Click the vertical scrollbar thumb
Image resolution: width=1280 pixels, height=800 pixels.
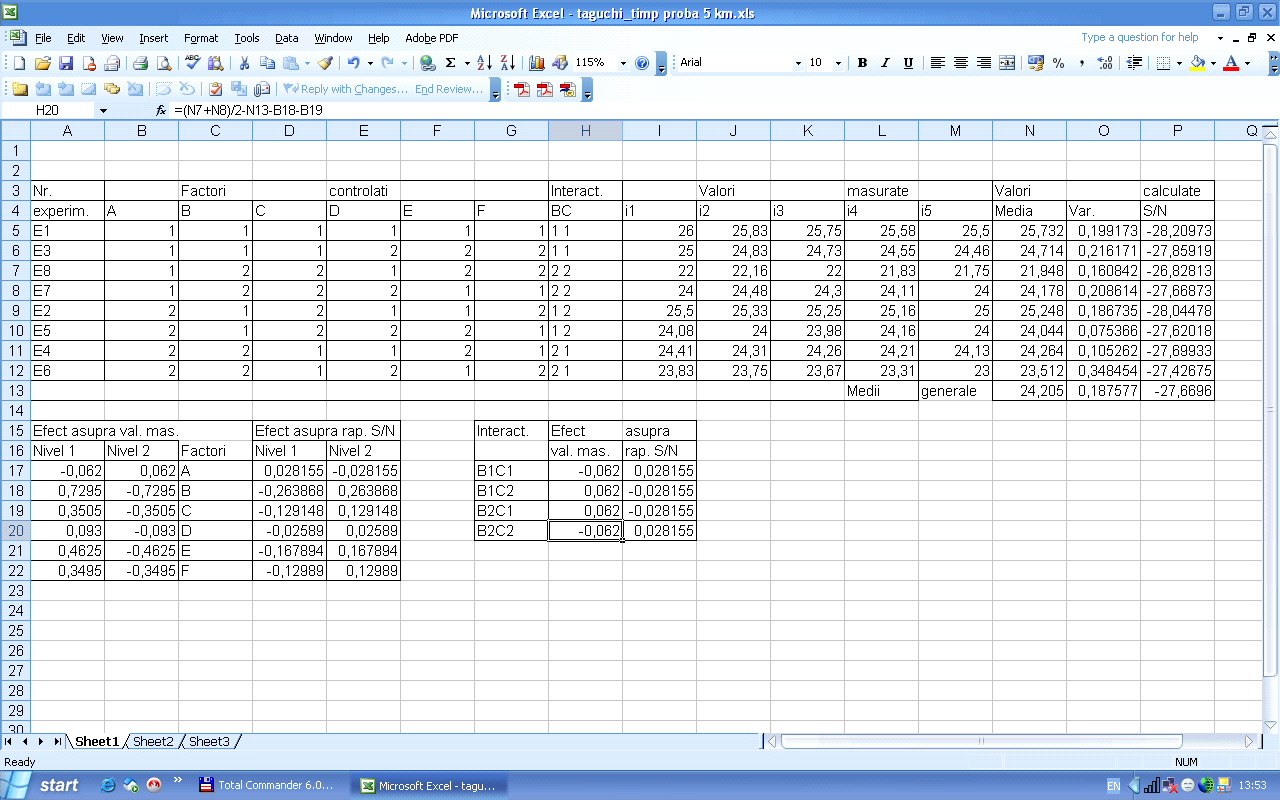tap(1270, 409)
